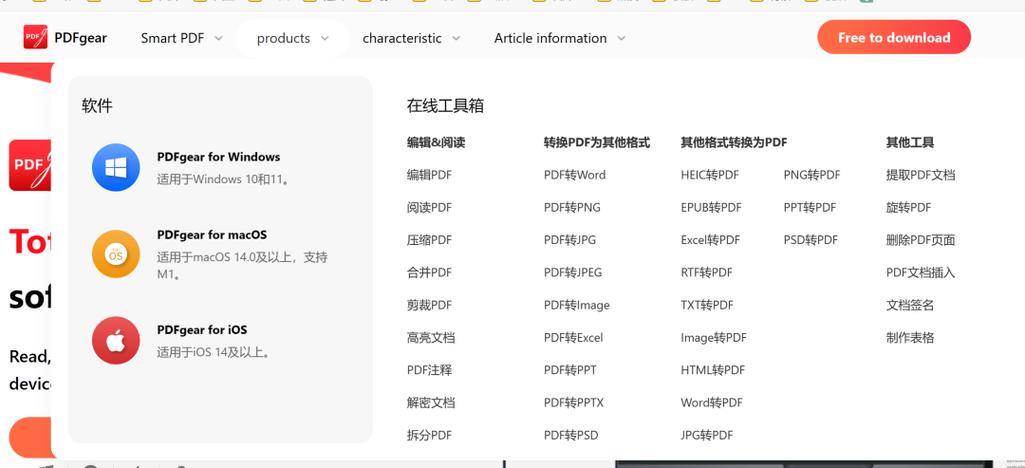1025x468 pixels.
Task: Open HEIC转PDF converter
Action: (x=710, y=175)
